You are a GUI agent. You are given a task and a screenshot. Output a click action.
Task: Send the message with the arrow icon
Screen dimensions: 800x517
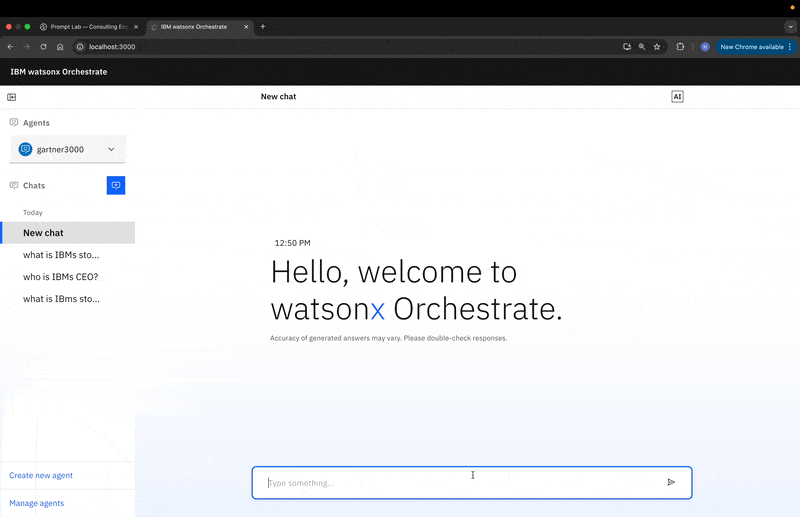point(671,482)
